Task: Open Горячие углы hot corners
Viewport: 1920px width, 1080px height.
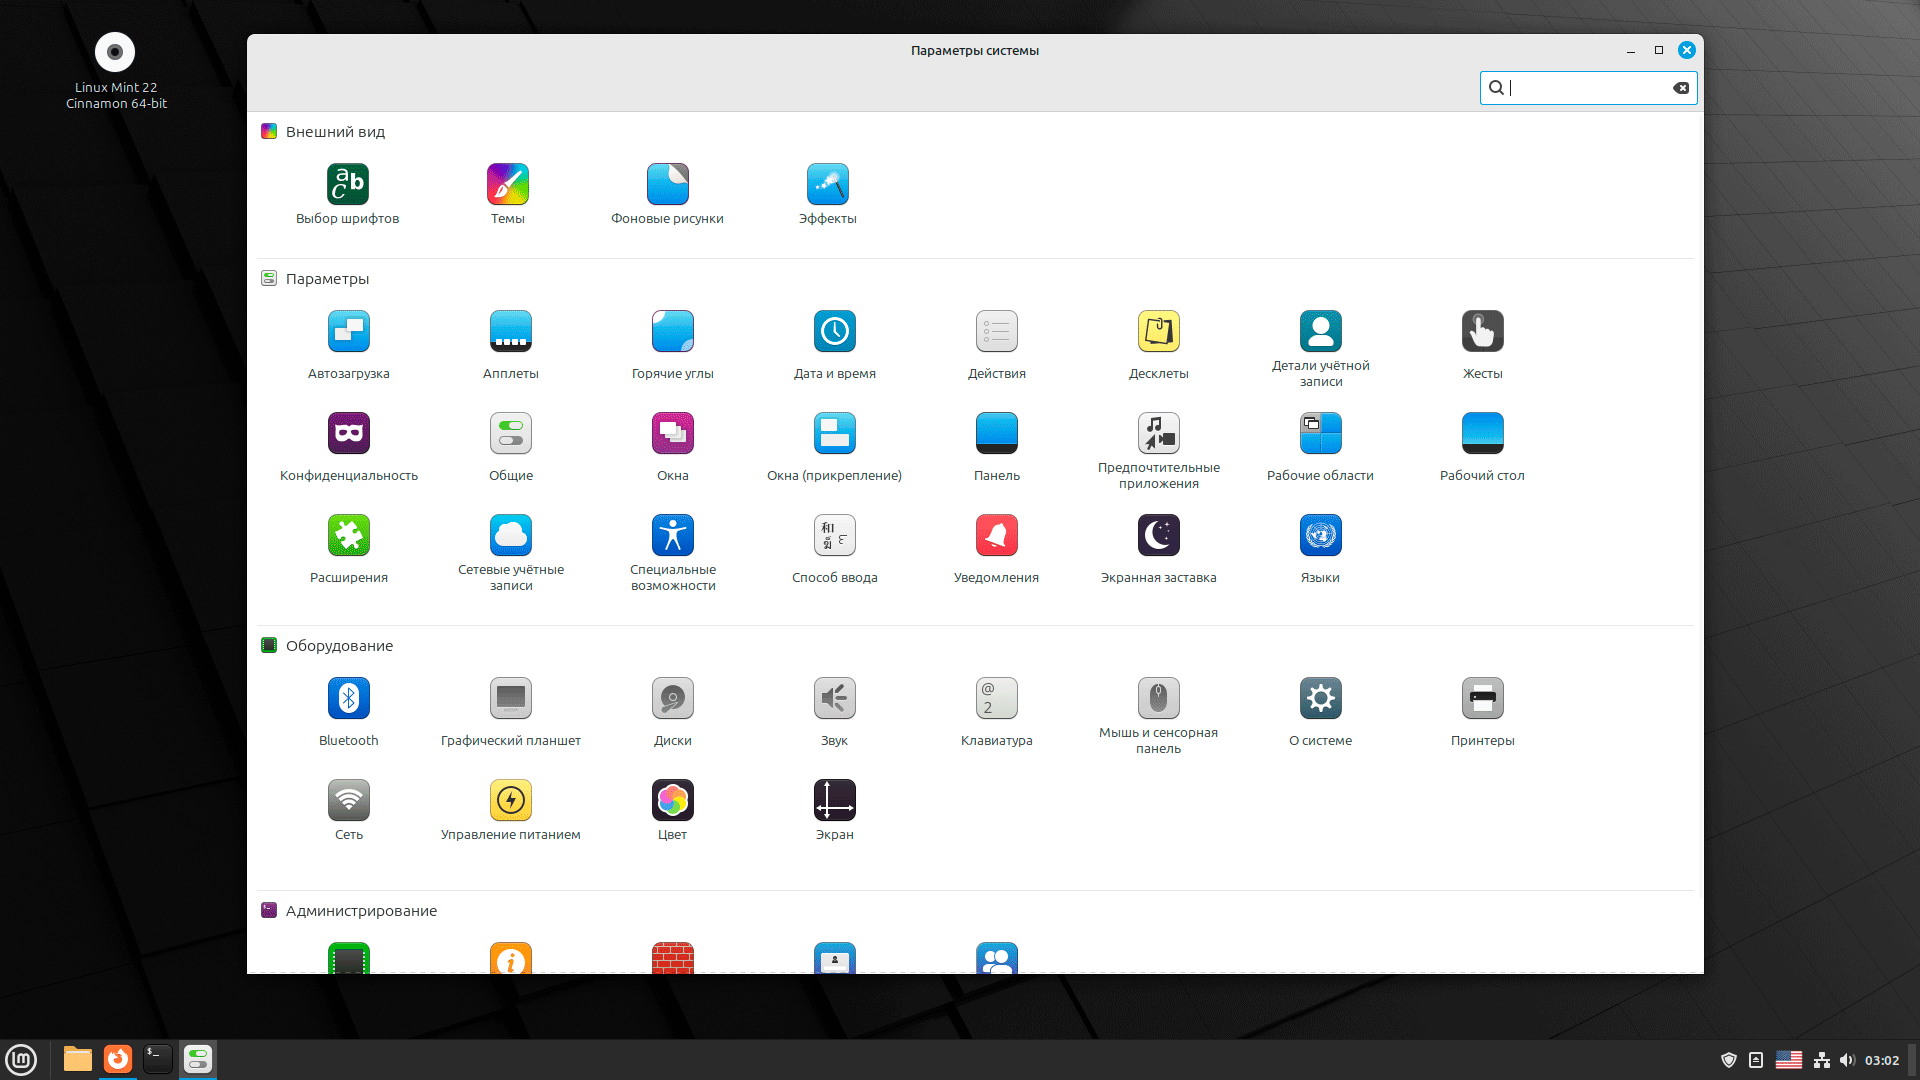Action: [x=672, y=332]
